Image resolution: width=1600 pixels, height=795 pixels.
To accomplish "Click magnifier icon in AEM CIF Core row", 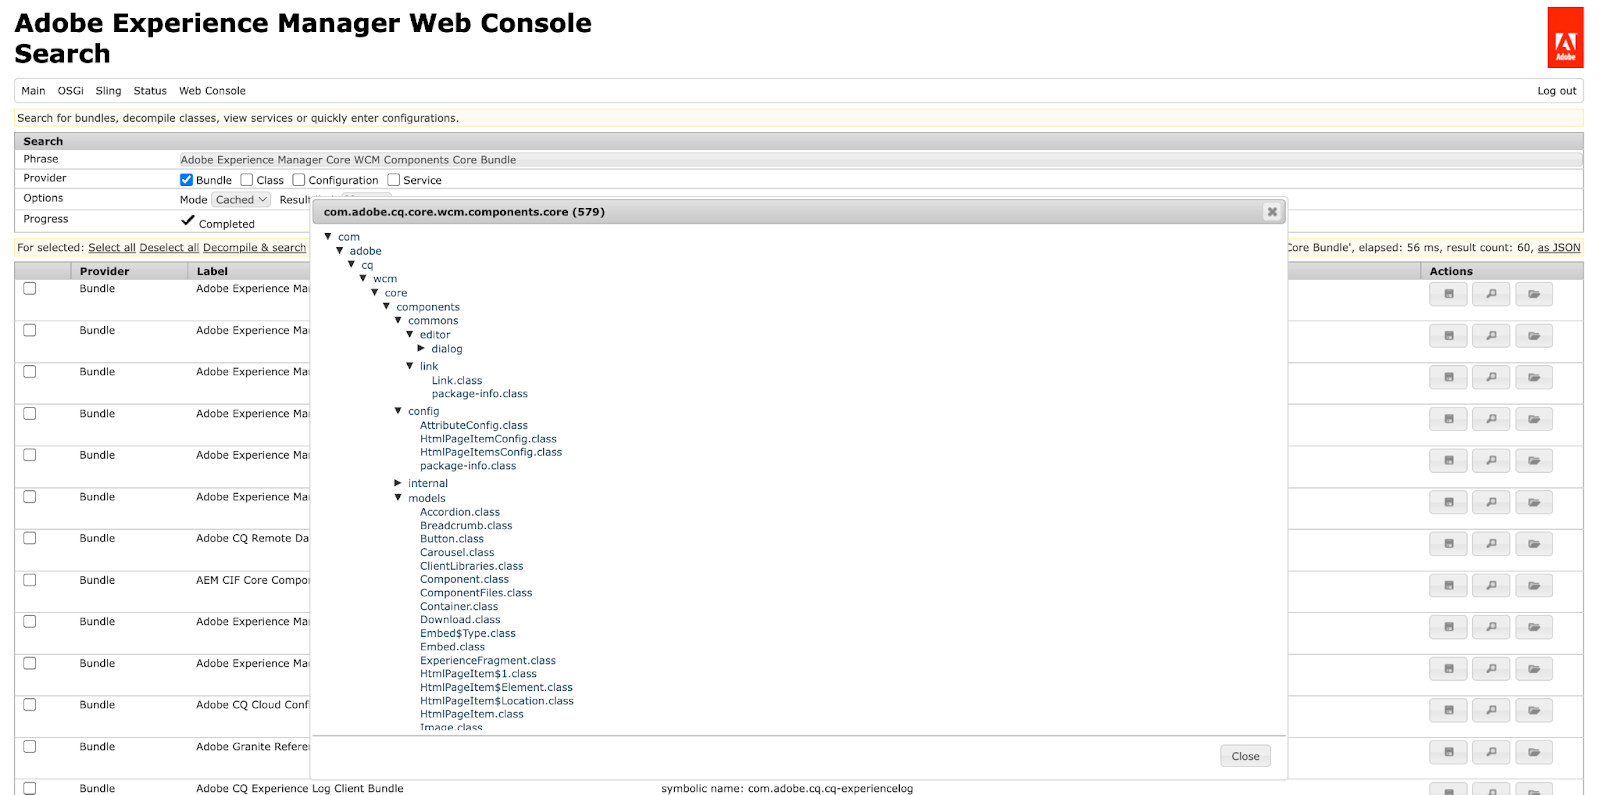I will [x=1491, y=586].
